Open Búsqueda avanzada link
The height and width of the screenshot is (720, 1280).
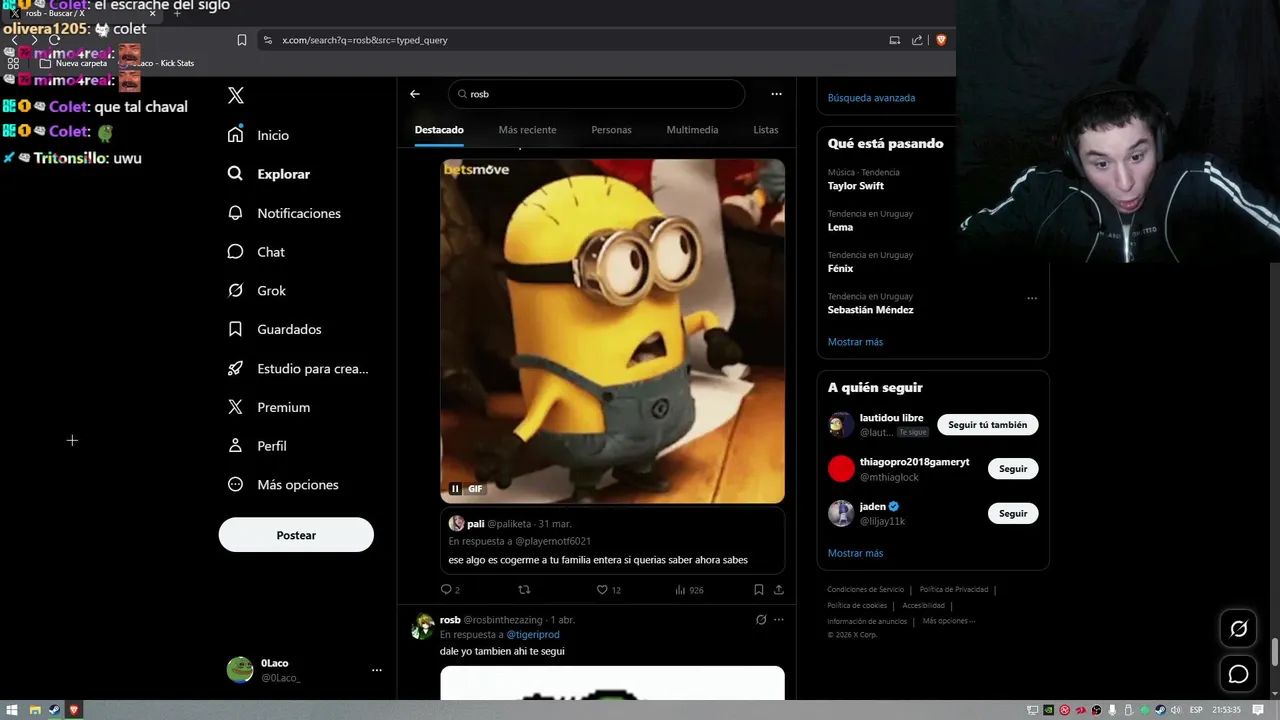point(871,98)
